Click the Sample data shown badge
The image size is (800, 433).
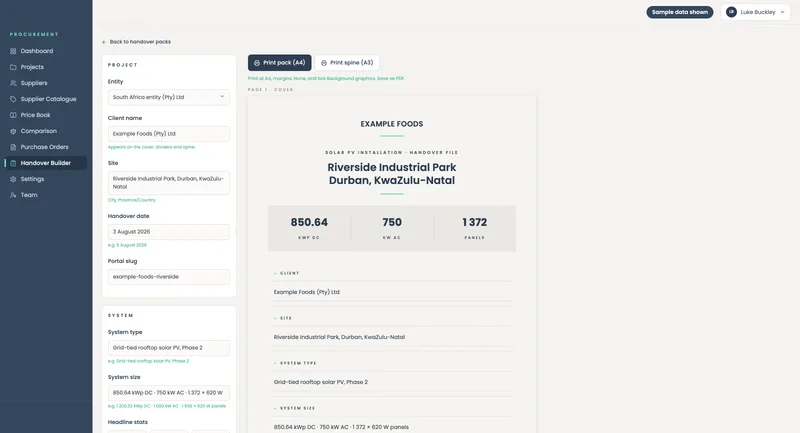coord(680,12)
